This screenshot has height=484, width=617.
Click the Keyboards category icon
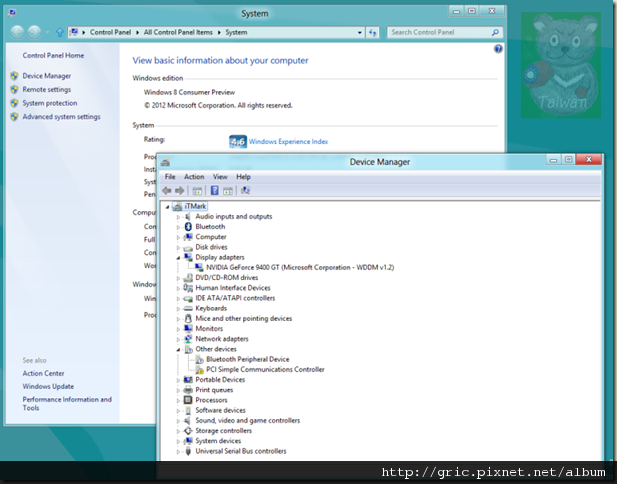[188, 308]
